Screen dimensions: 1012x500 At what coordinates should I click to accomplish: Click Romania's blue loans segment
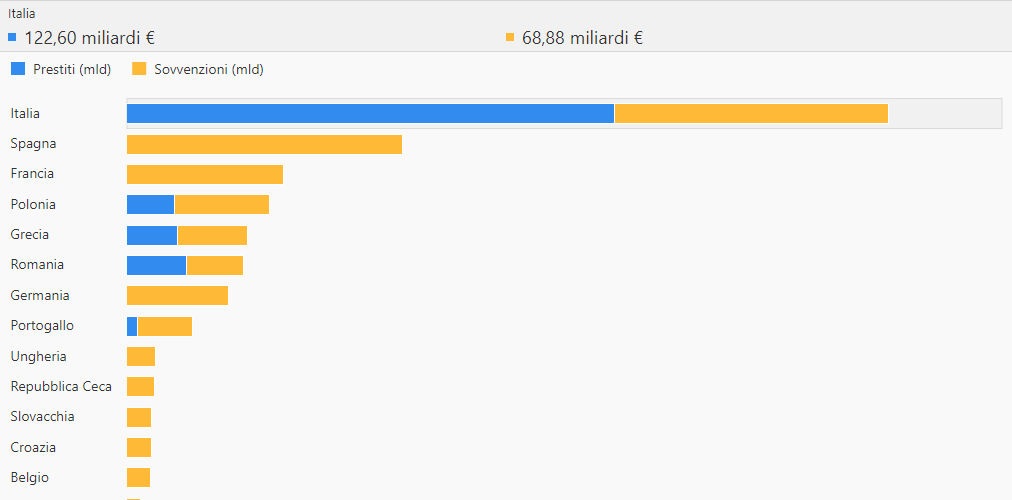(x=156, y=266)
